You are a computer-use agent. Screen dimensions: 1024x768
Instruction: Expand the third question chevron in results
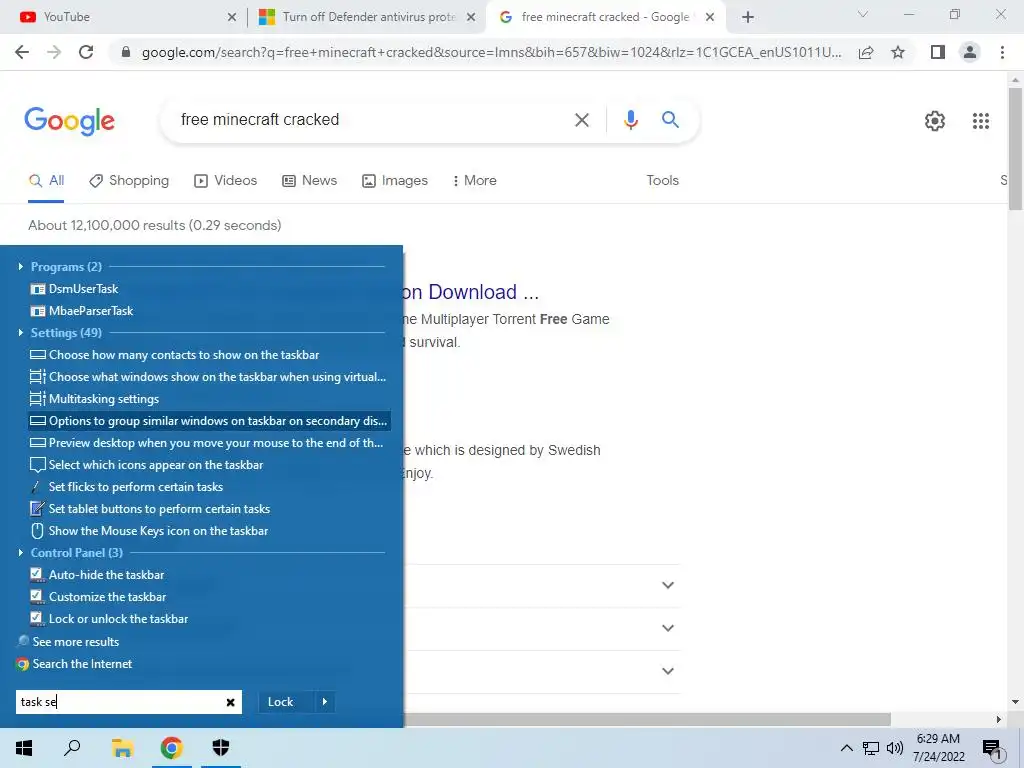click(667, 671)
